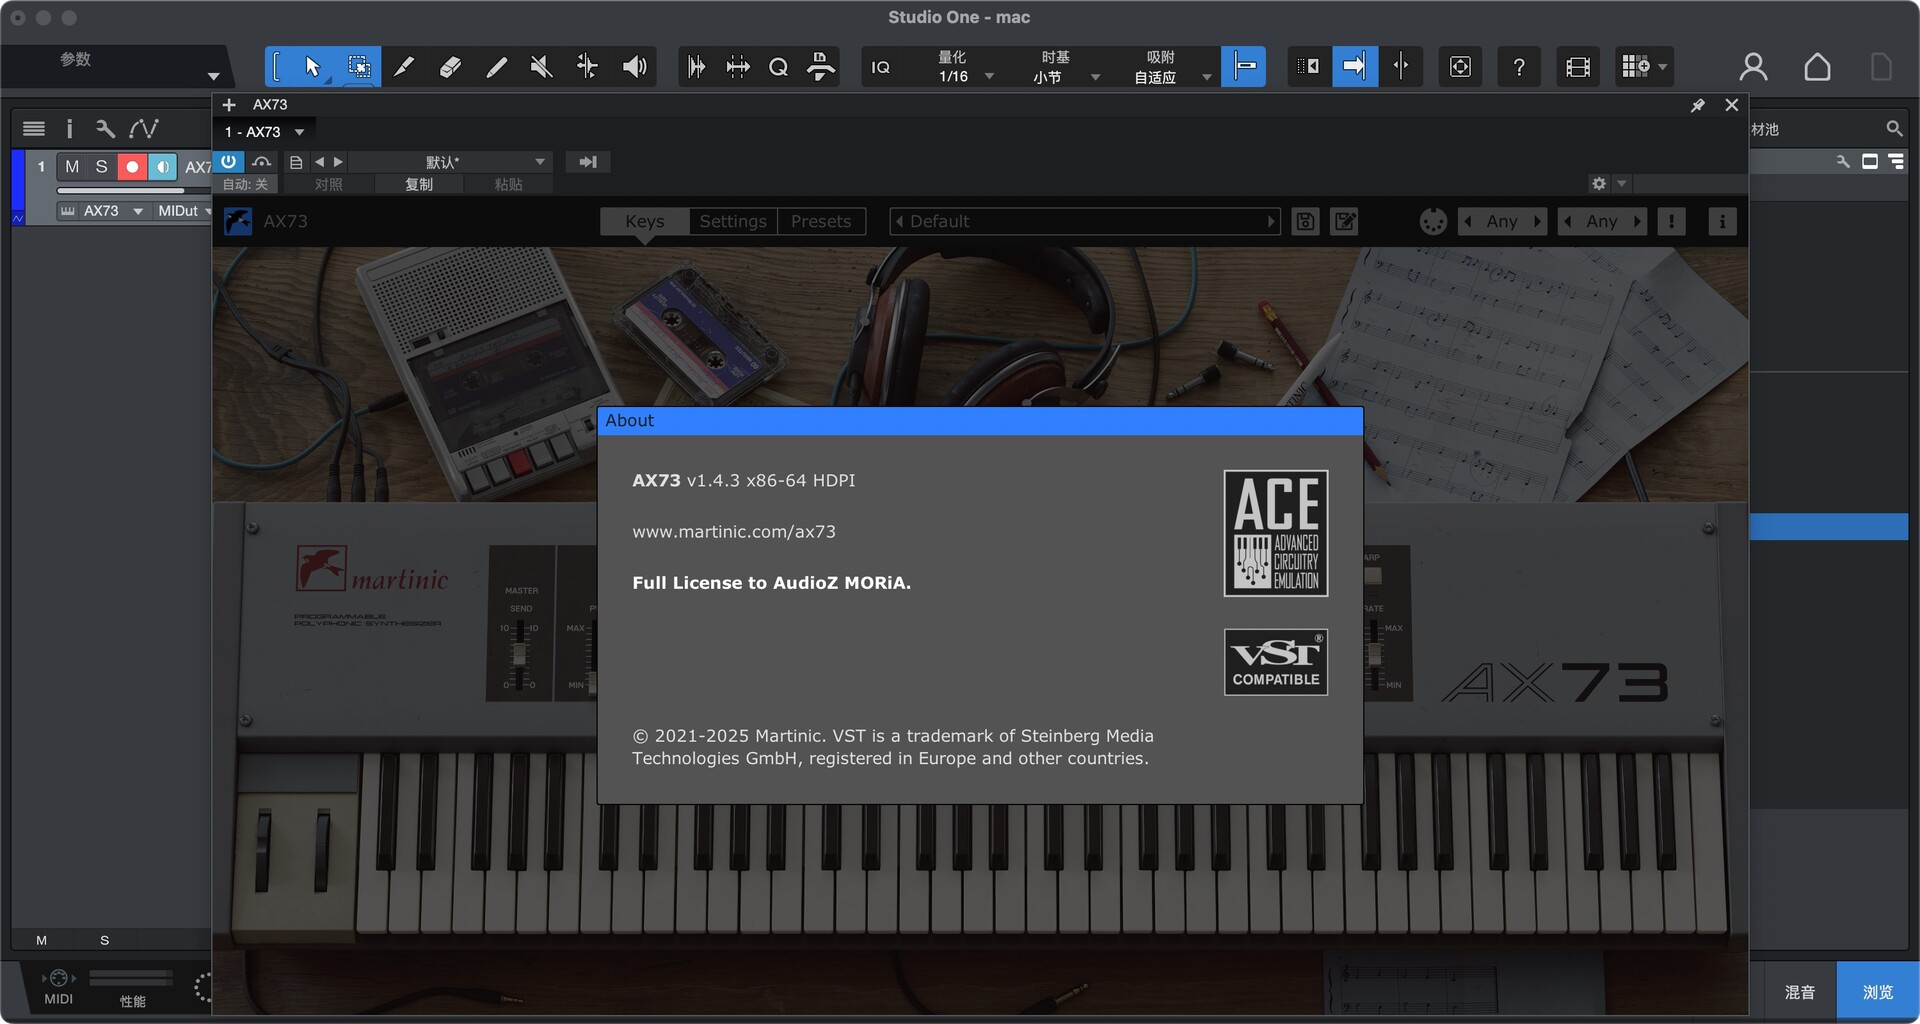Click the exclamation mark panic icon
Screen dimensions: 1920x1024
pos(1671,221)
